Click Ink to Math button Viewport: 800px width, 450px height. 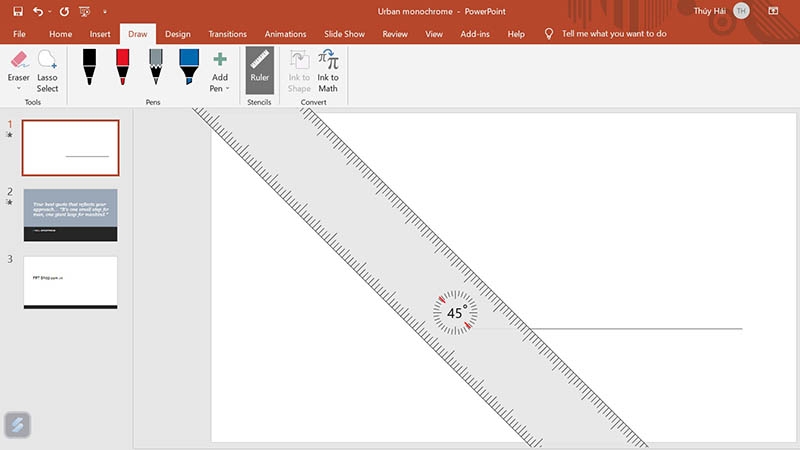pyautogui.click(x=328, y=71)
